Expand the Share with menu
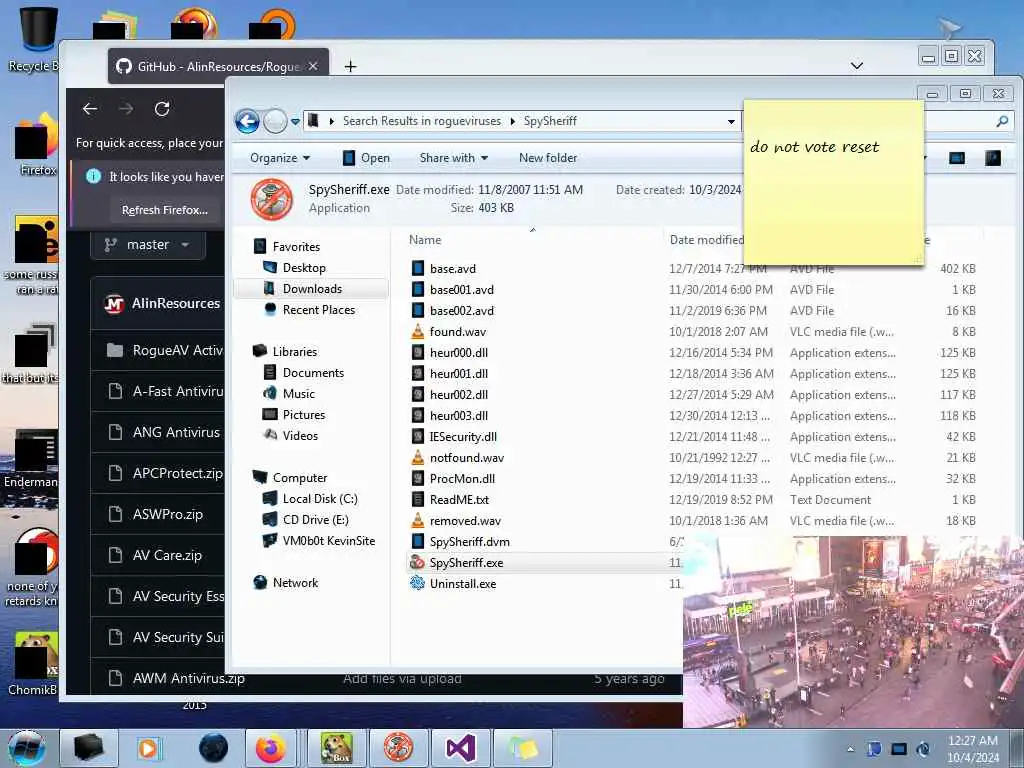Image resolution: width=1024 pixels, height=768 pixels. [454, 158]
